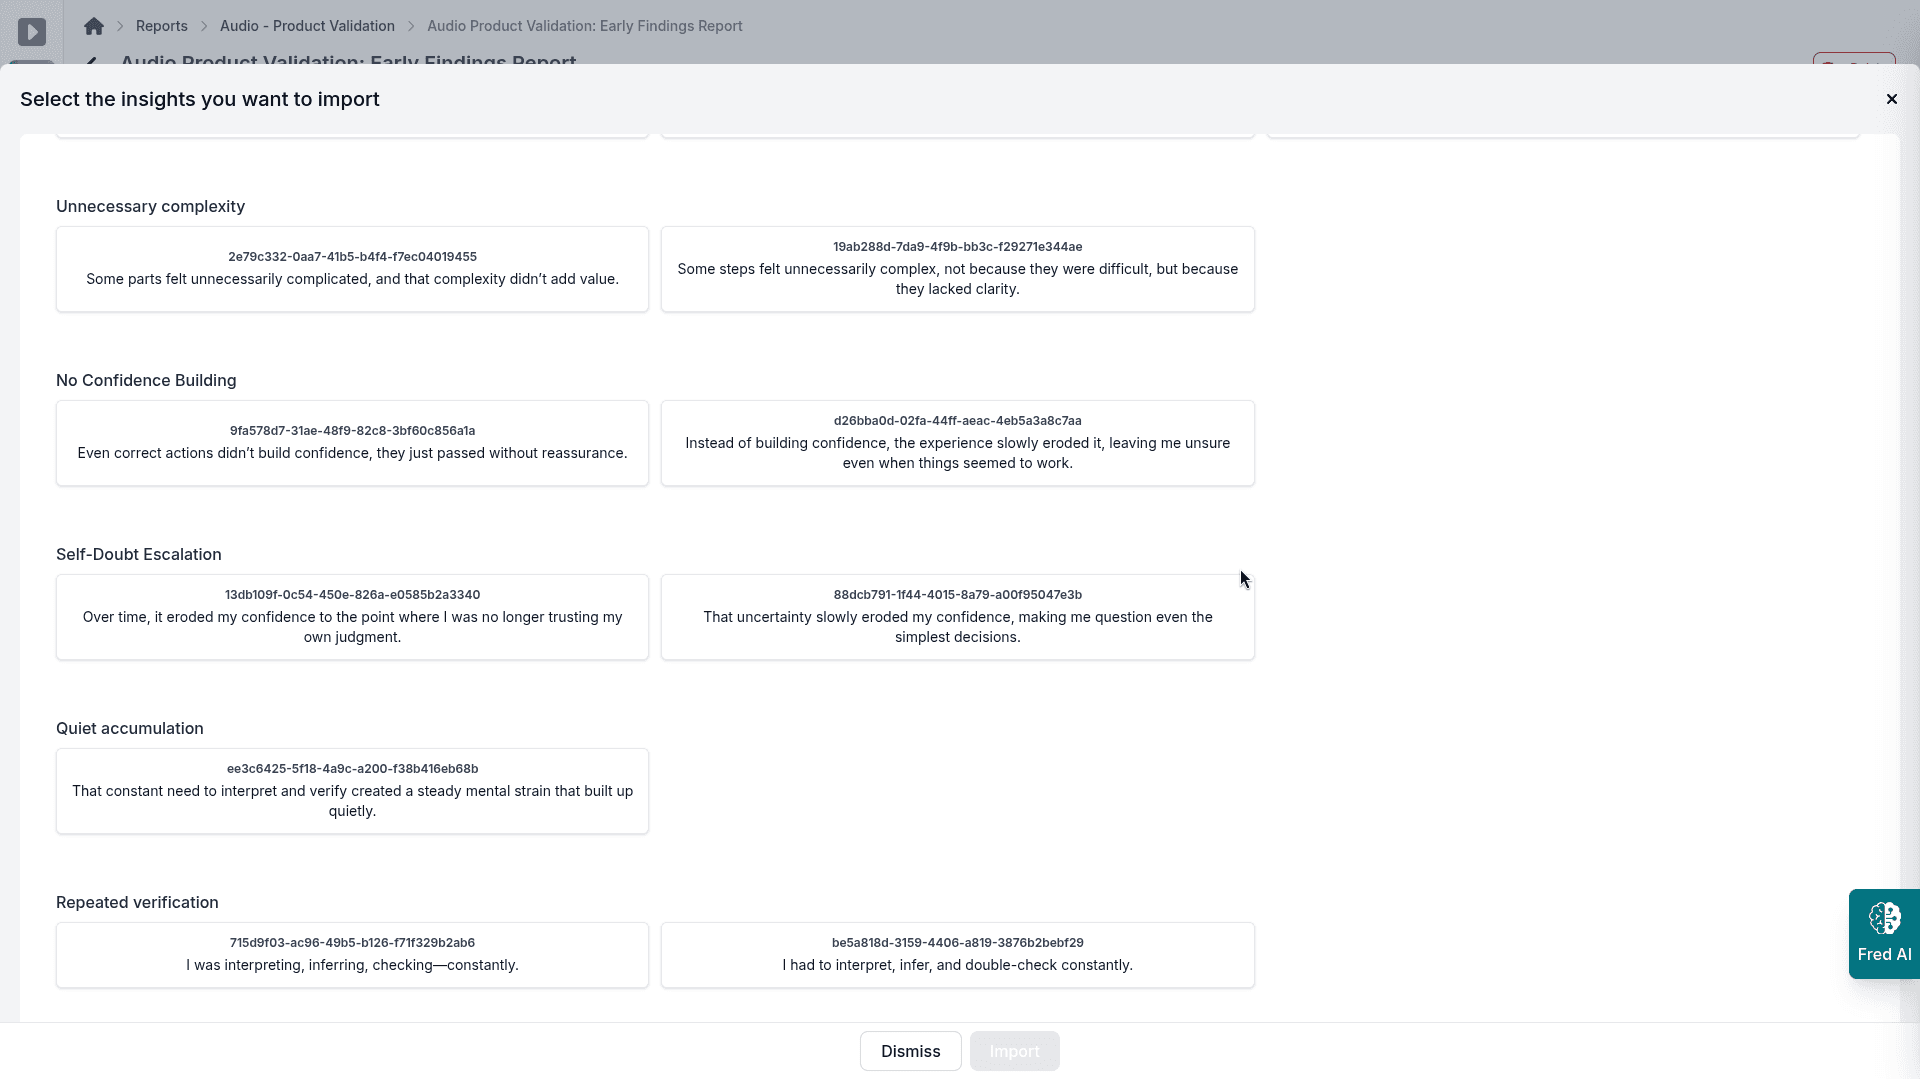Dismiss the import dialog

pyautogui.click(x=911, y=1051)
